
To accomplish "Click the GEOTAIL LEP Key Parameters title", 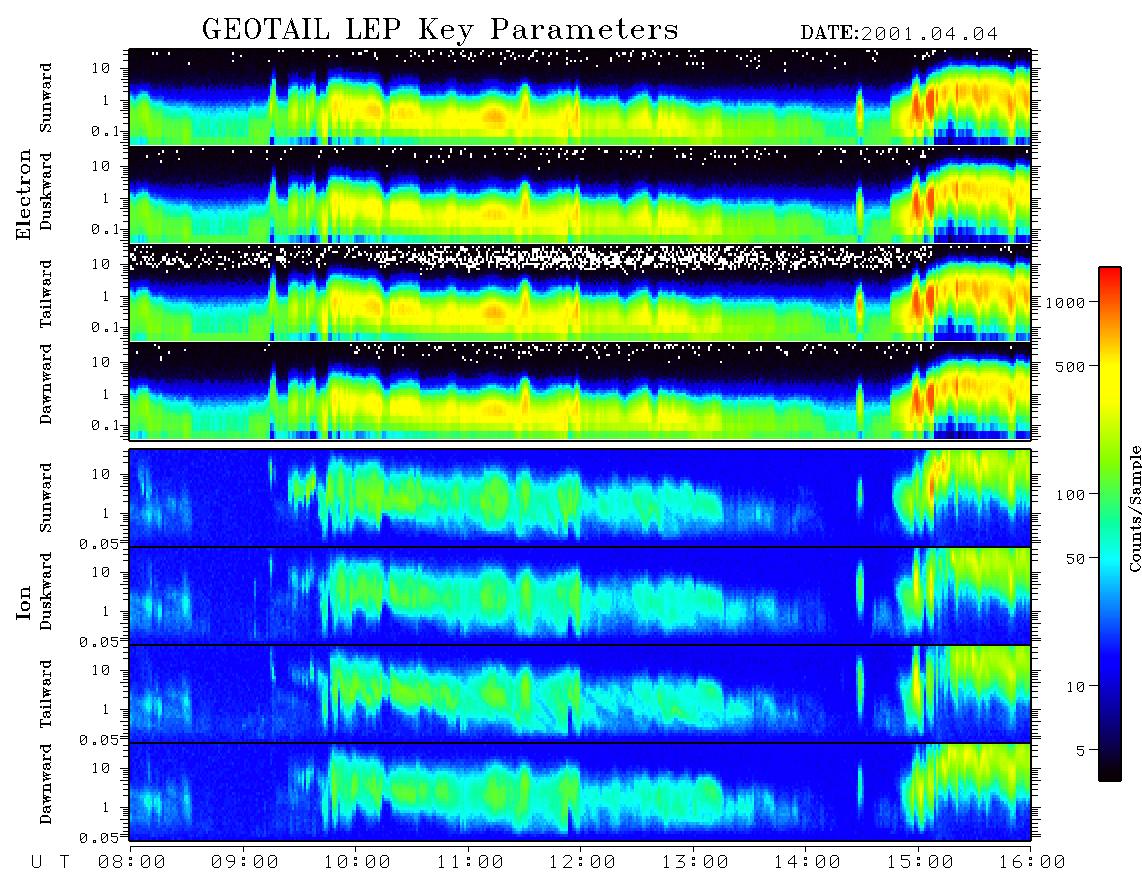I will click(x=440, y=30).
